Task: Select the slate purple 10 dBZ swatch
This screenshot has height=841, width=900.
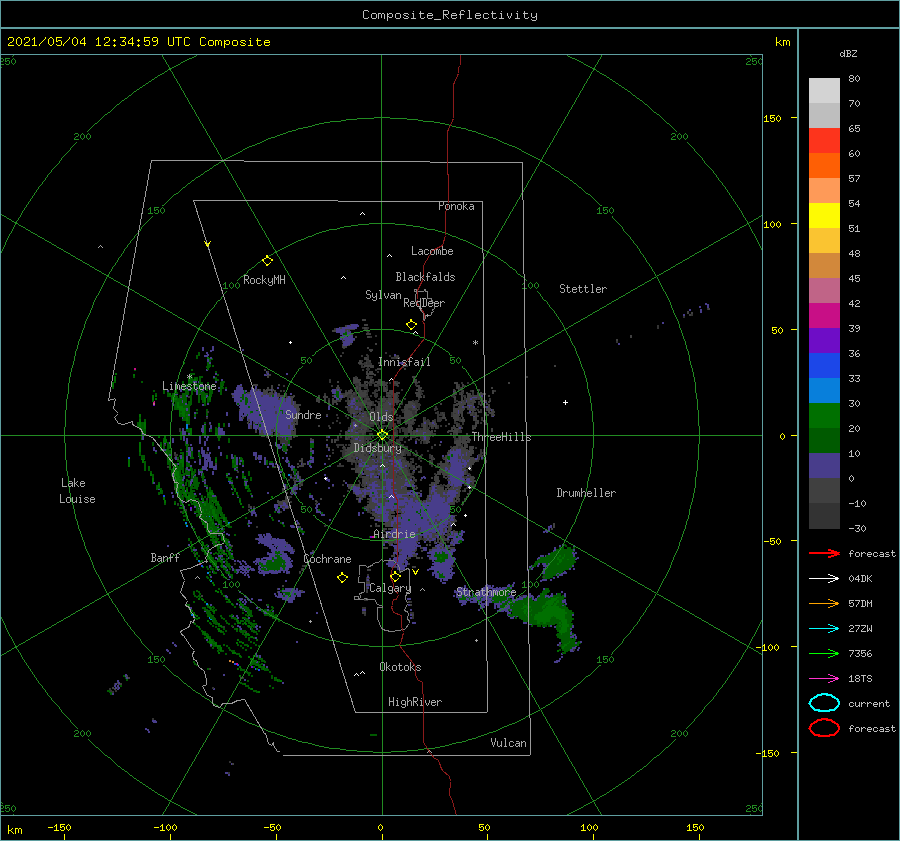Action: [x=824, y=466]
